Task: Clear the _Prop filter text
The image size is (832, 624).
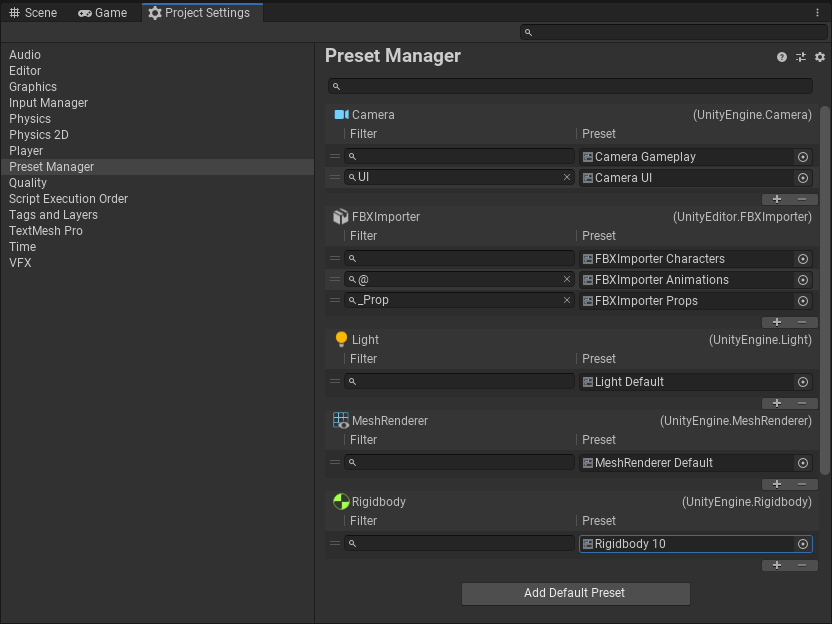Action: coord(567,300)
